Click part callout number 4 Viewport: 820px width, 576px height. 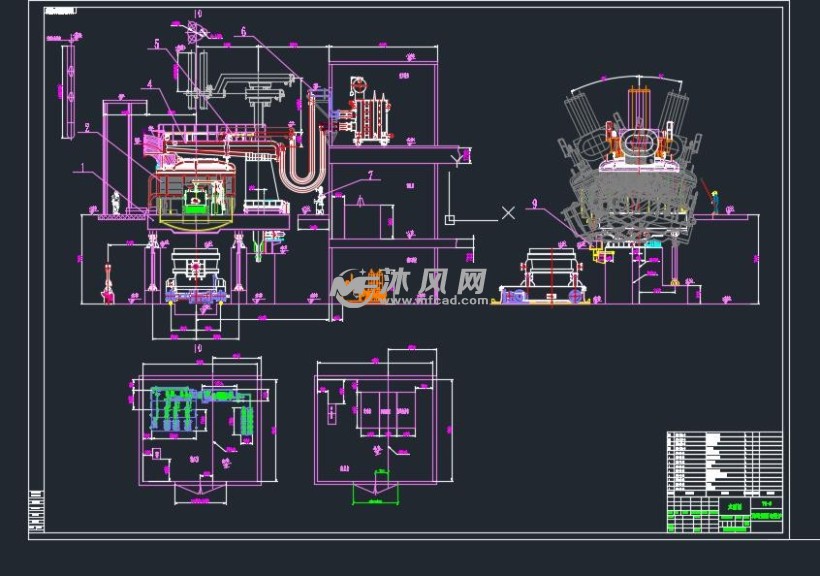pos(148,85)
